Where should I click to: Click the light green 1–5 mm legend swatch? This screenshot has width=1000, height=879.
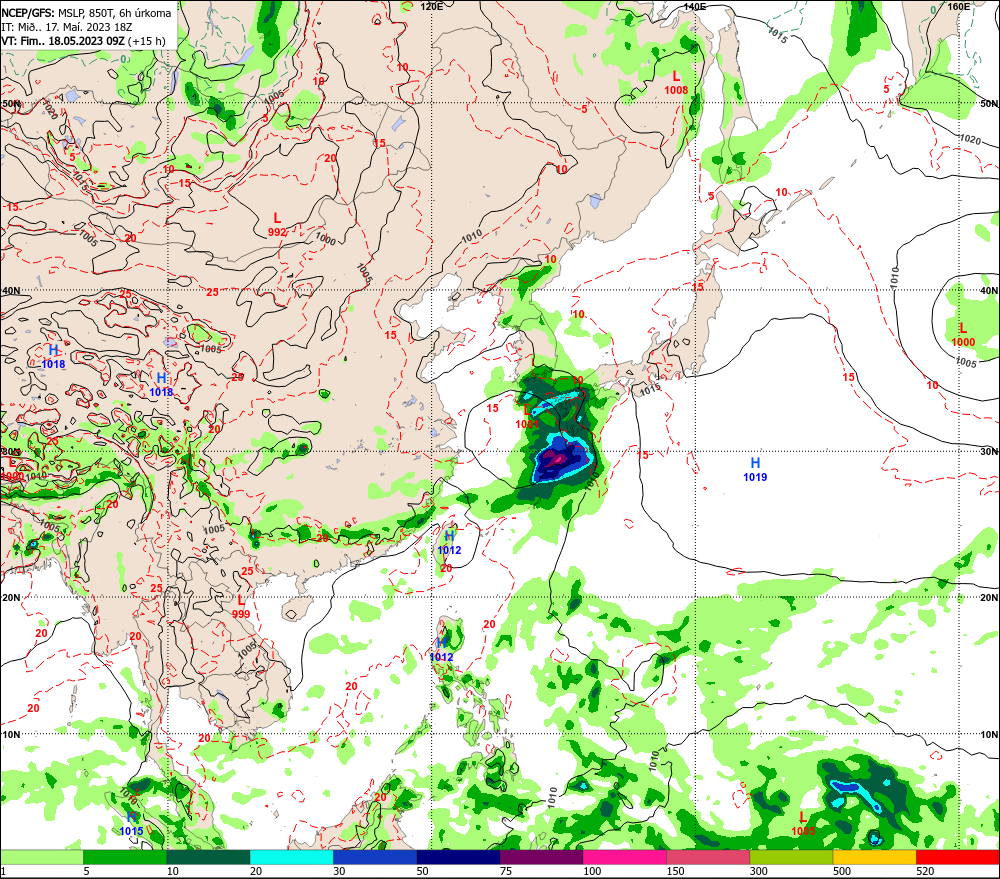[x=41, y=857]
